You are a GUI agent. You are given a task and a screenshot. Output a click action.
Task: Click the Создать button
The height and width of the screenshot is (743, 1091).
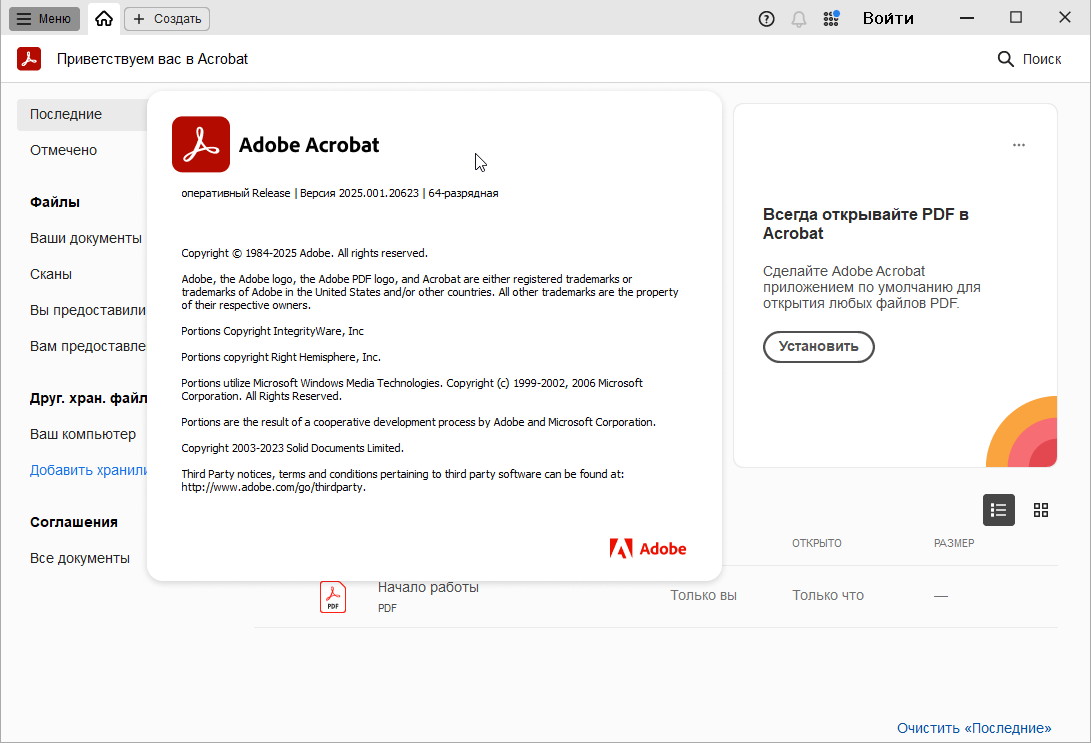167,19
